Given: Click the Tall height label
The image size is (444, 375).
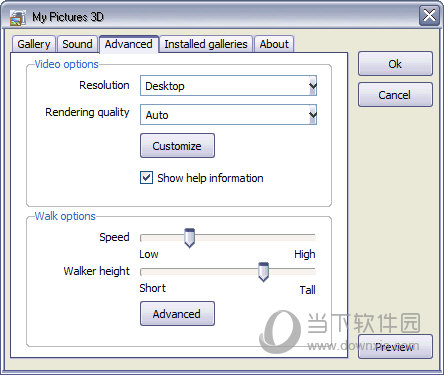Looking at the screenshot, I should click(x=307, y=290).
